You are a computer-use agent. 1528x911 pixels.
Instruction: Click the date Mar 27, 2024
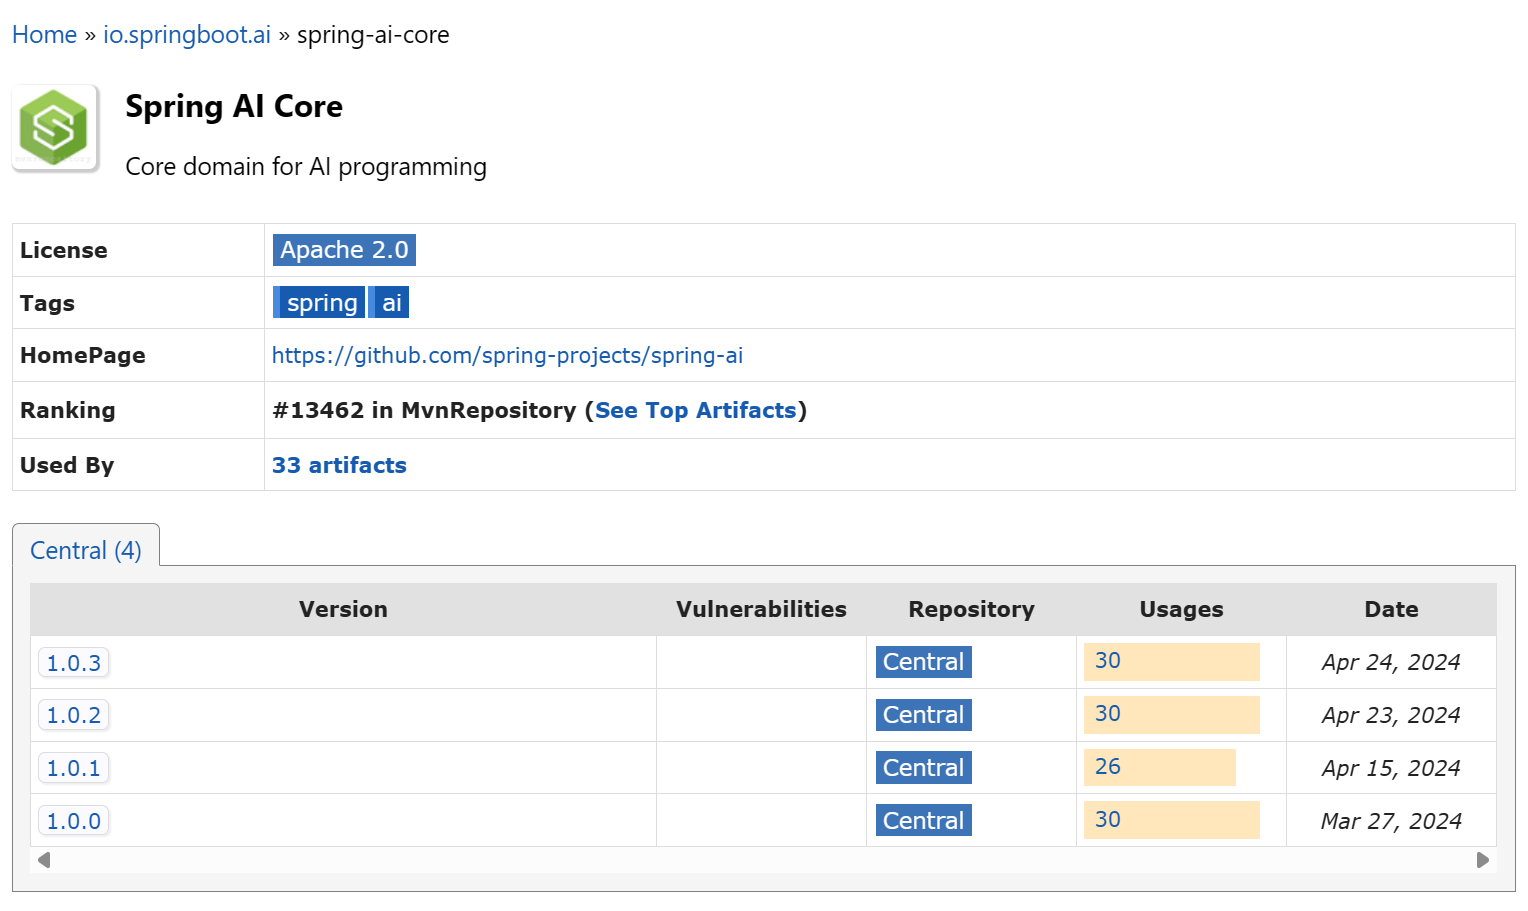tap(1391, 821)
